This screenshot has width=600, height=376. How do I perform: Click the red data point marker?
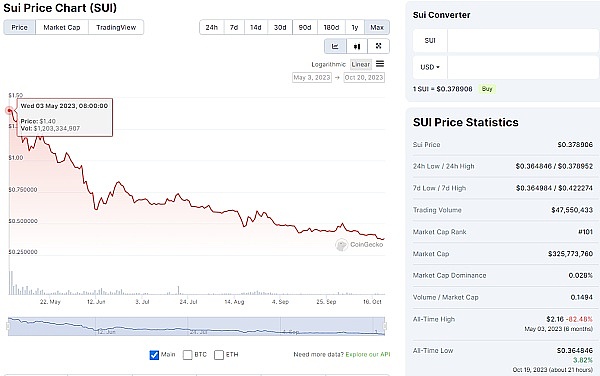[x=9, y=111]
